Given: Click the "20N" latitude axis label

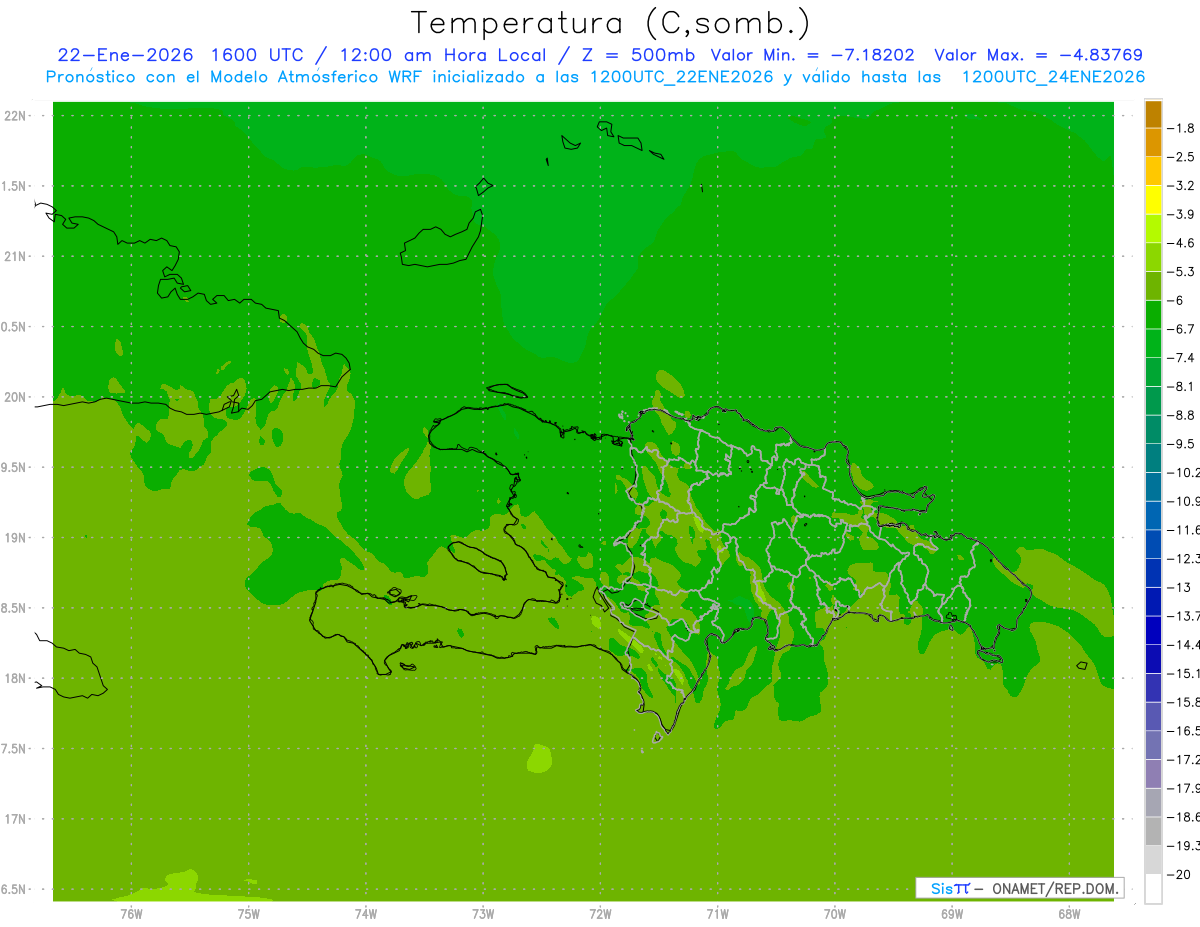Looking at the screenshot, I should [x=16, y=397].
